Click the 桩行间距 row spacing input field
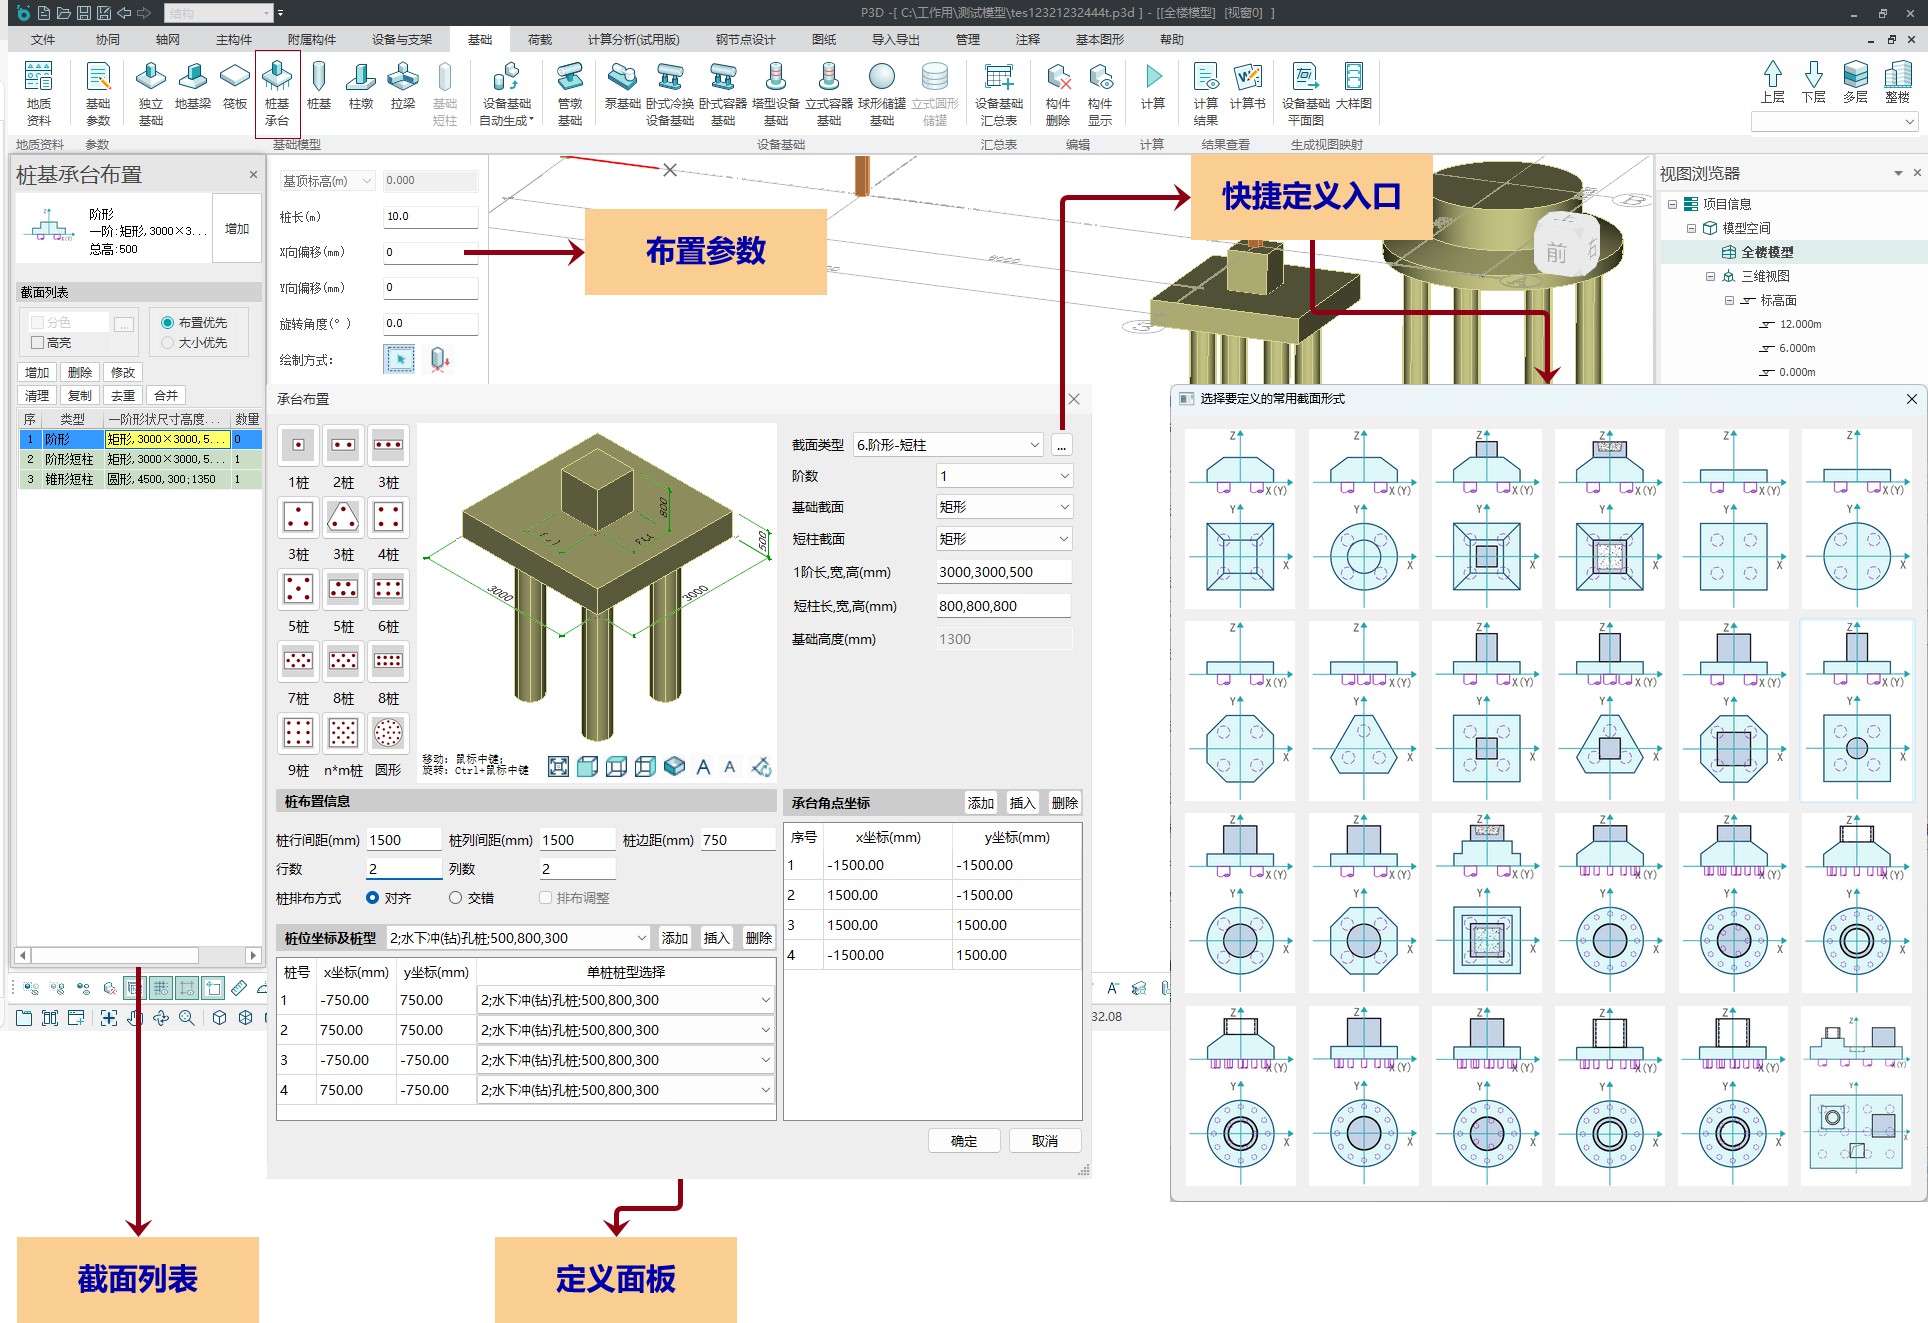The image size is (1928, 1323). tap(403, 840)
